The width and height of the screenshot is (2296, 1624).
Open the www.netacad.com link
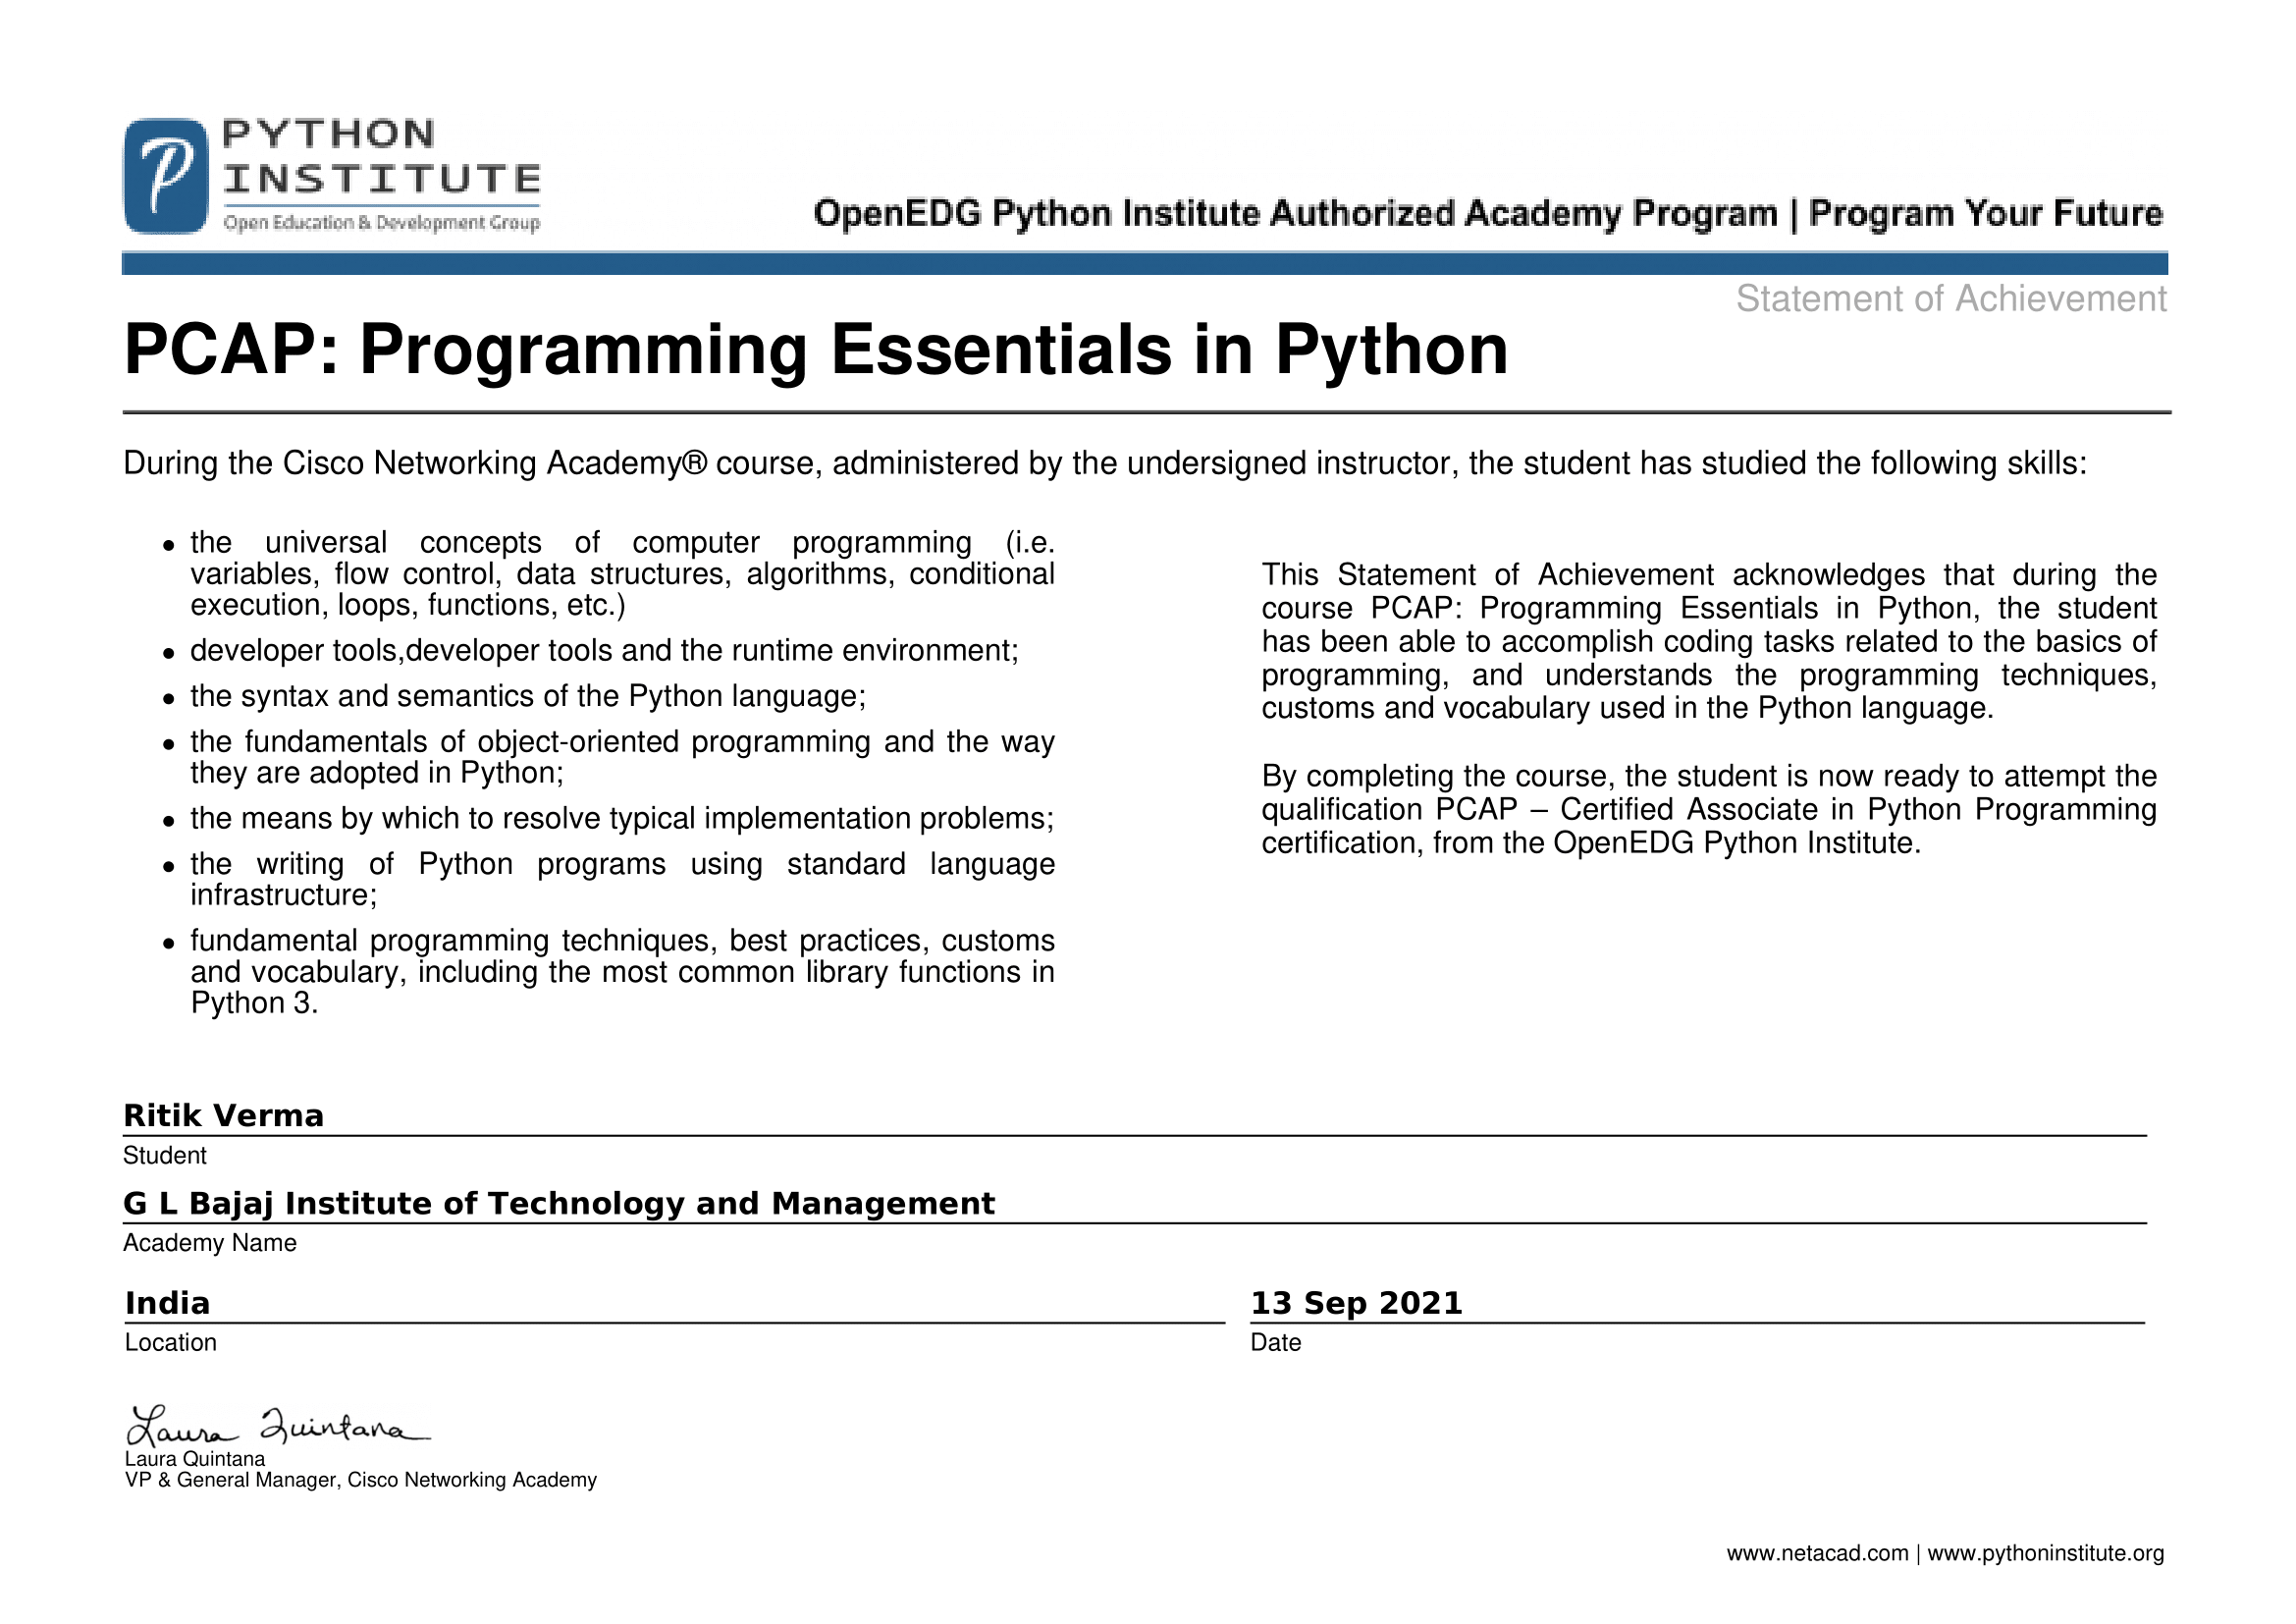1817,1553
